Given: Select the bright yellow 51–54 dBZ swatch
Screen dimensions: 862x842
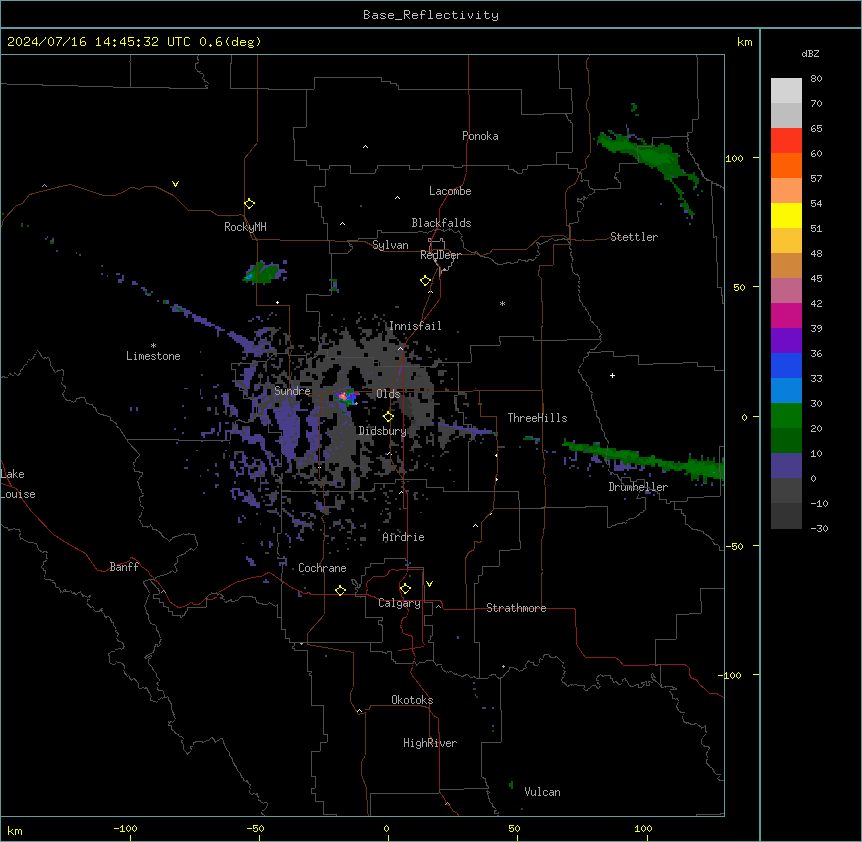Looking at the screenshot, I should pyautogui.click(x=786, y=215).
